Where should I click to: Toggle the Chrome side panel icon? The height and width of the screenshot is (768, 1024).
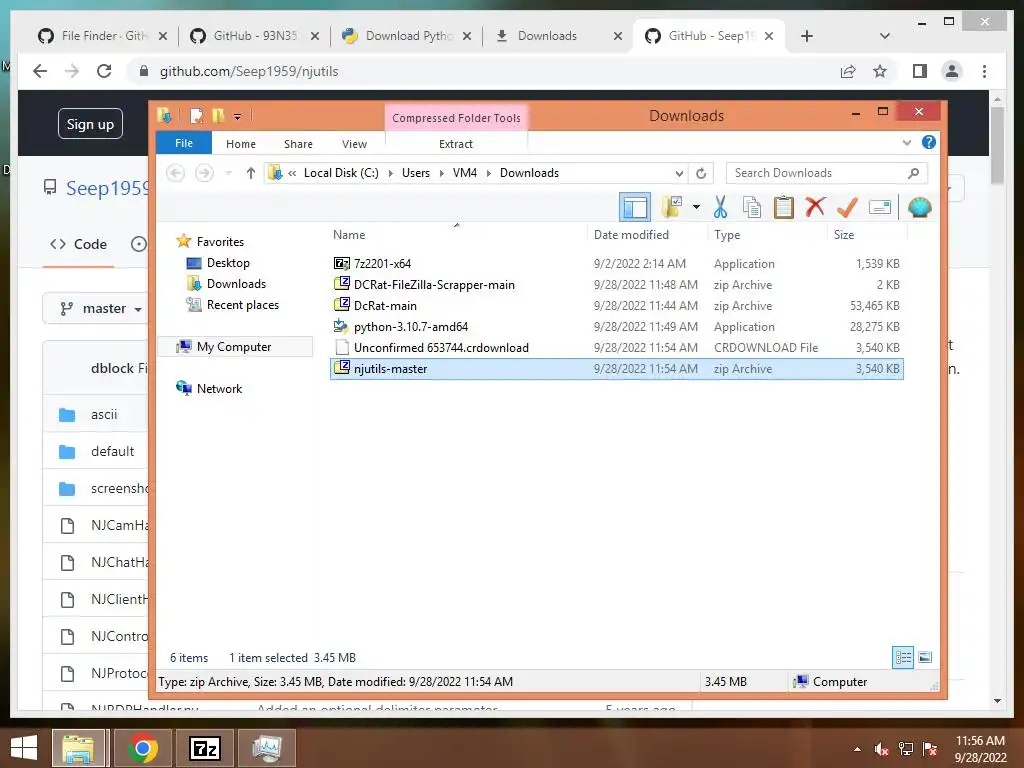pyautogui.click(x=920, y=71)
